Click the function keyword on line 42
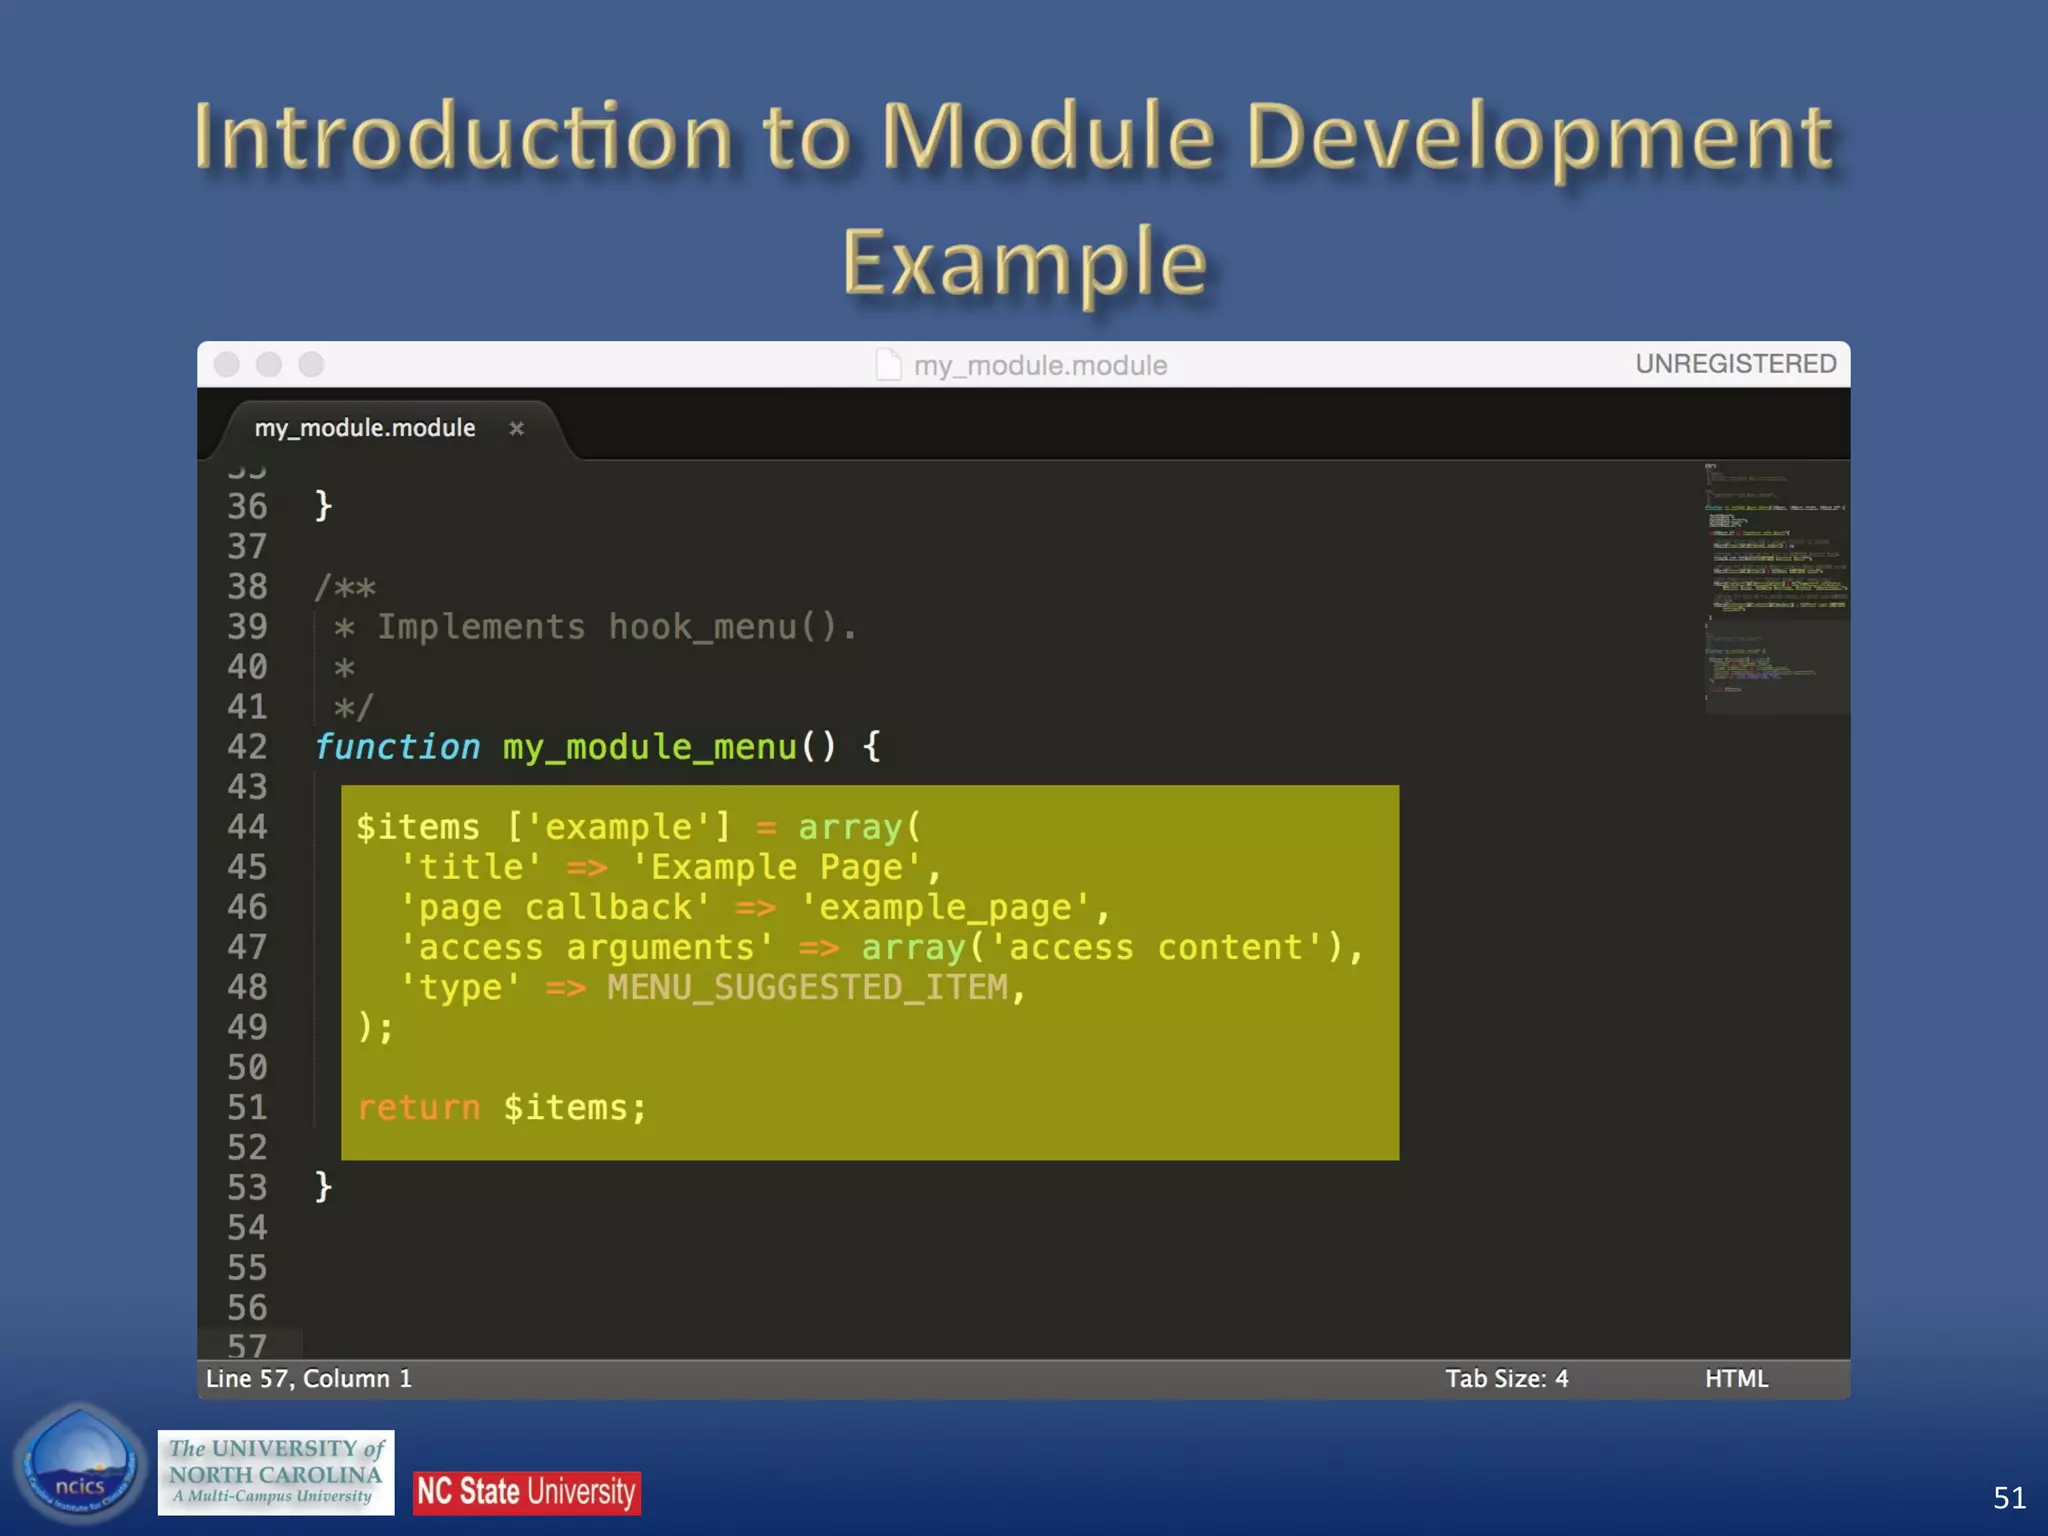The width and height of the screenshot is (2048, 1536). [398, 747]
